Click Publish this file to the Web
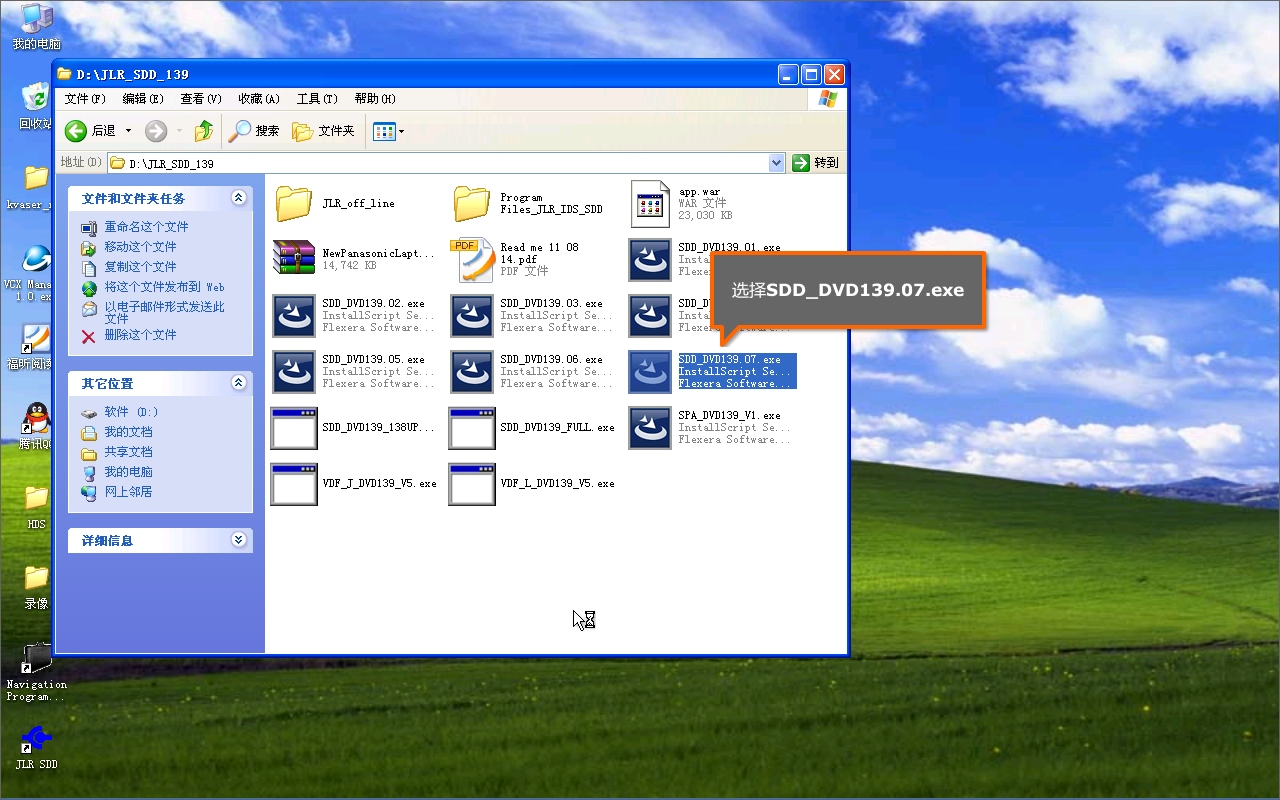Image resolution: width=1280 pixels, height=800 pixels. pyautogui.click(x=165, y=287)
